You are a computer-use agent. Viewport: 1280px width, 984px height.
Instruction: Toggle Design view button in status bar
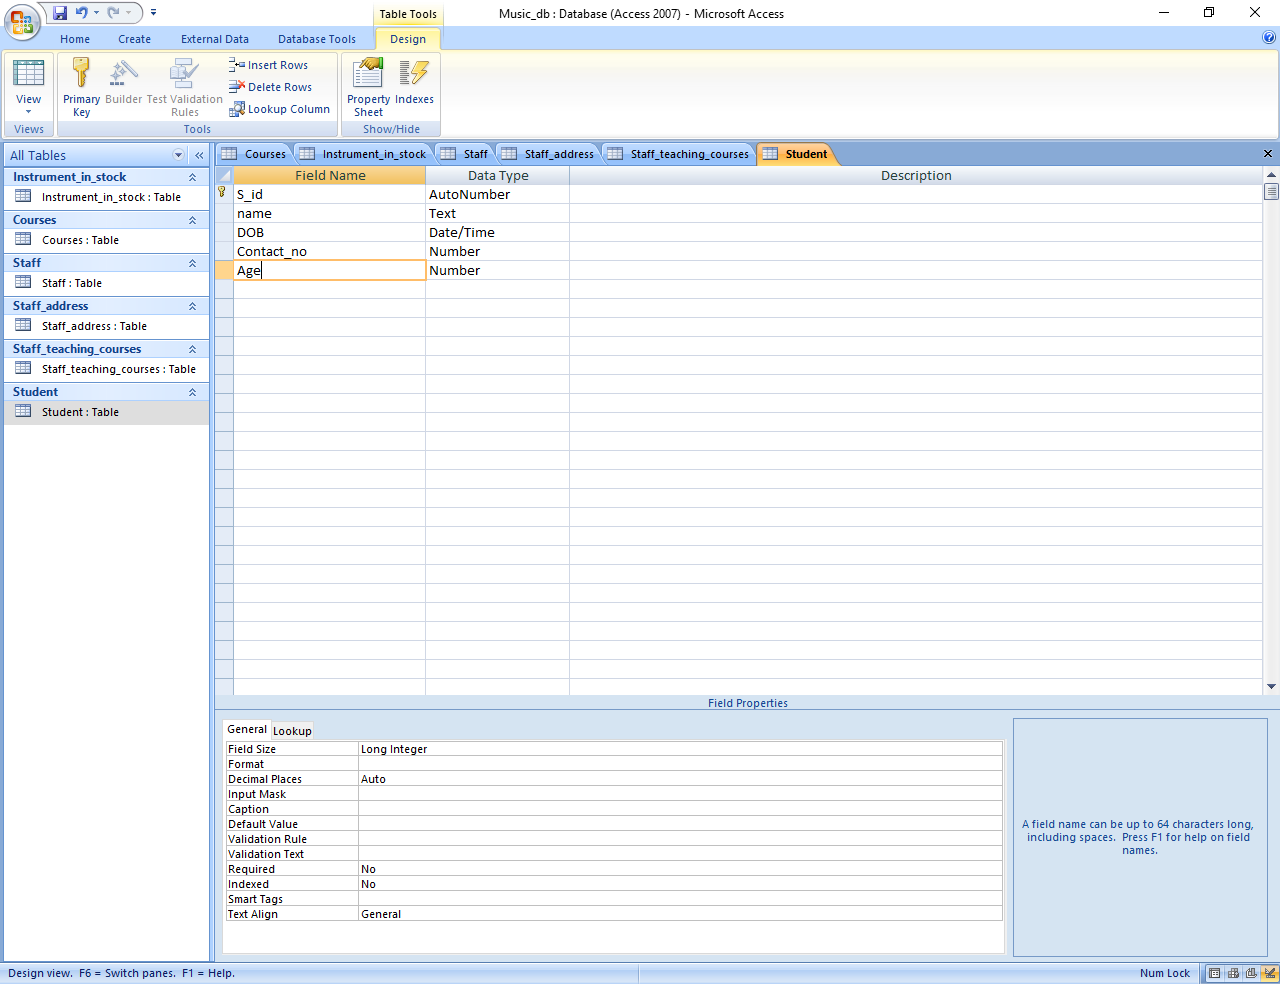point(1269,973)
